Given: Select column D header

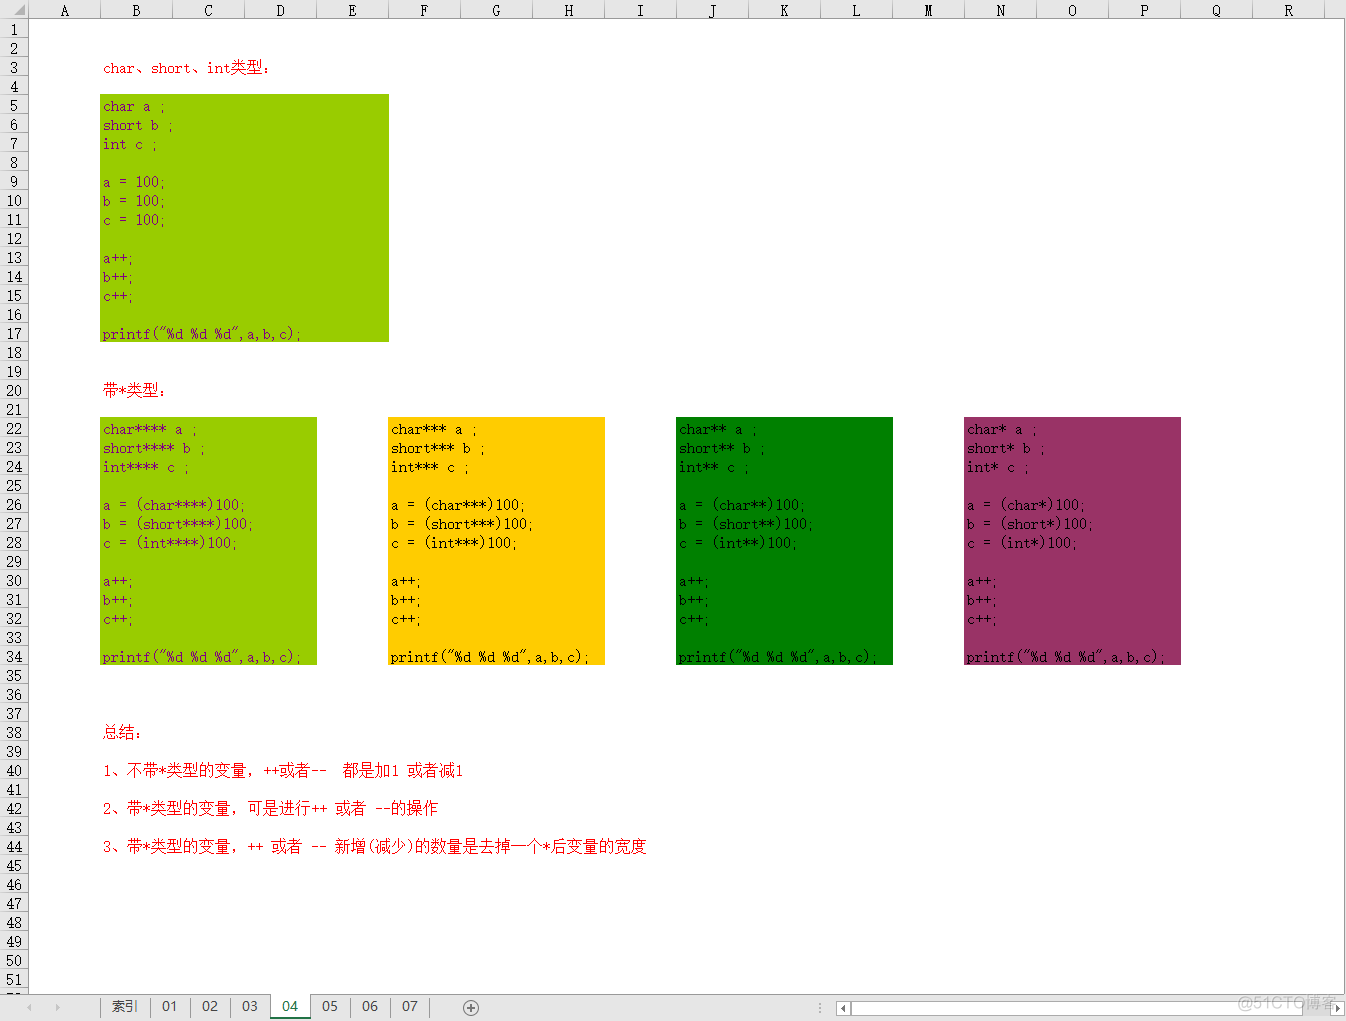Looking at the screenshot, I should pos(280,10).
